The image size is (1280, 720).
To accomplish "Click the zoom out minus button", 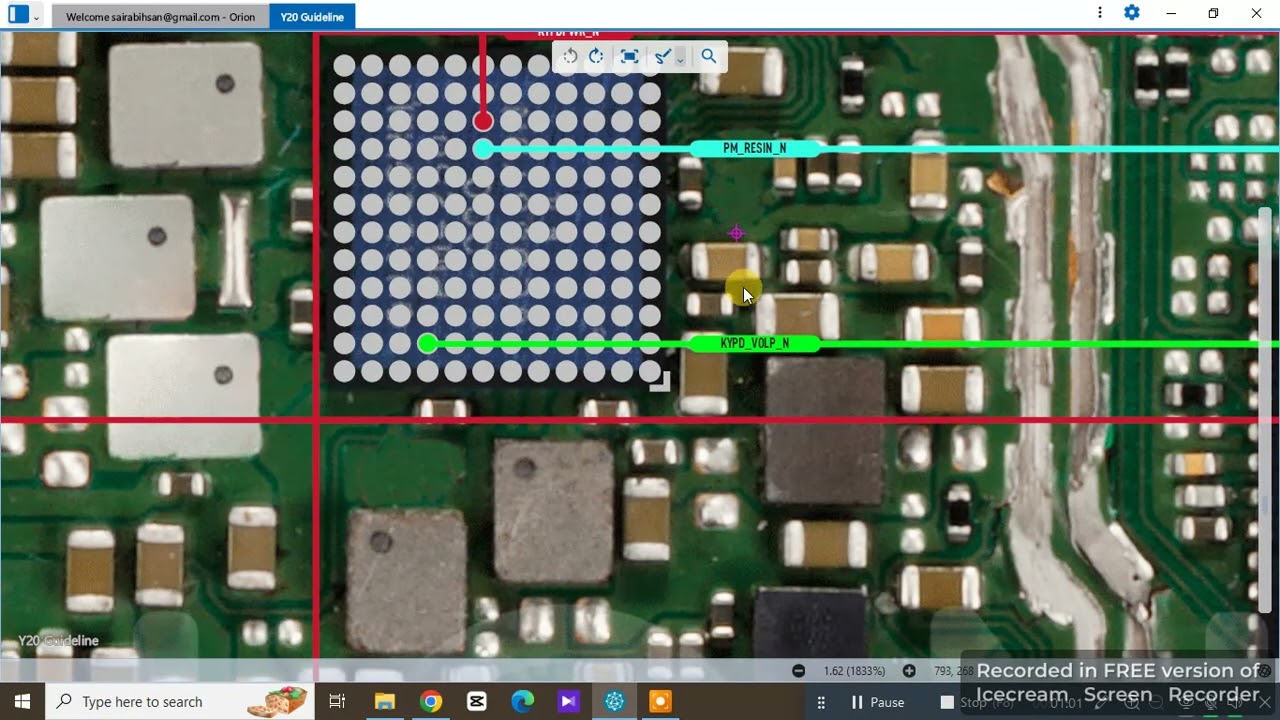I will [x=798, y=671].
